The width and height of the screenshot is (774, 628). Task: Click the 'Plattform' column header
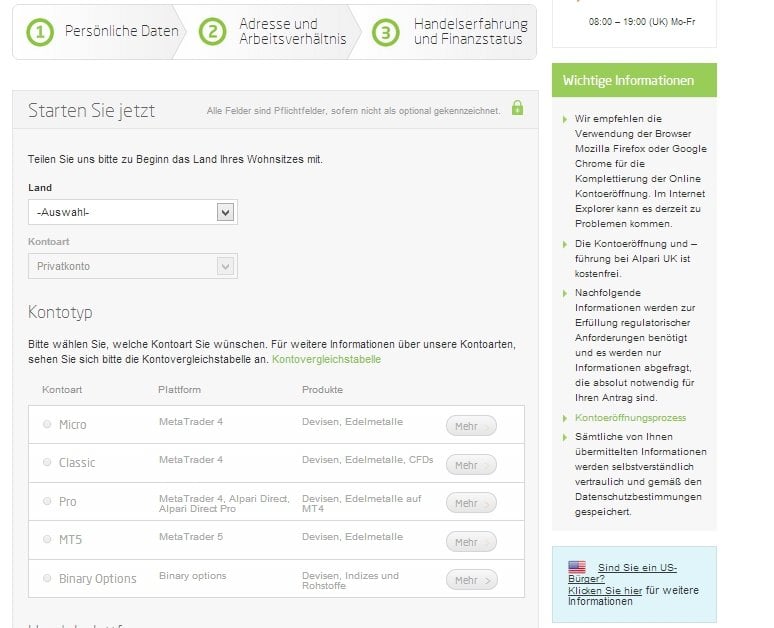179,390
